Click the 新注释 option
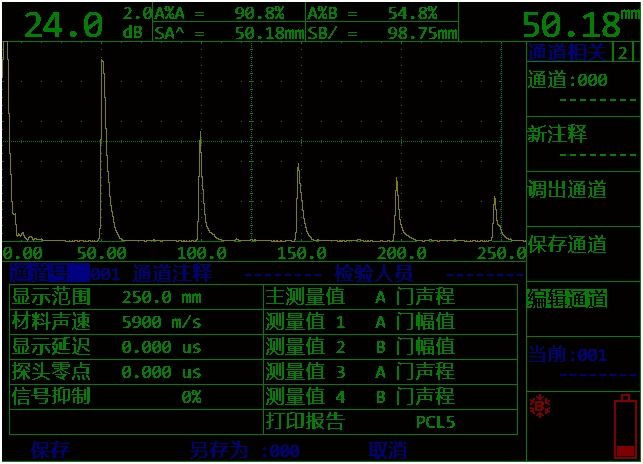 (x=558, y=135)
